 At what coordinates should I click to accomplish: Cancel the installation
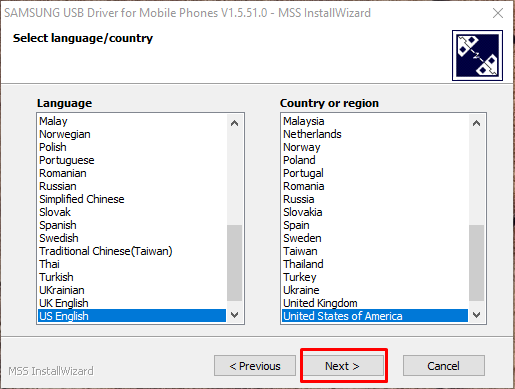(444, 366)
